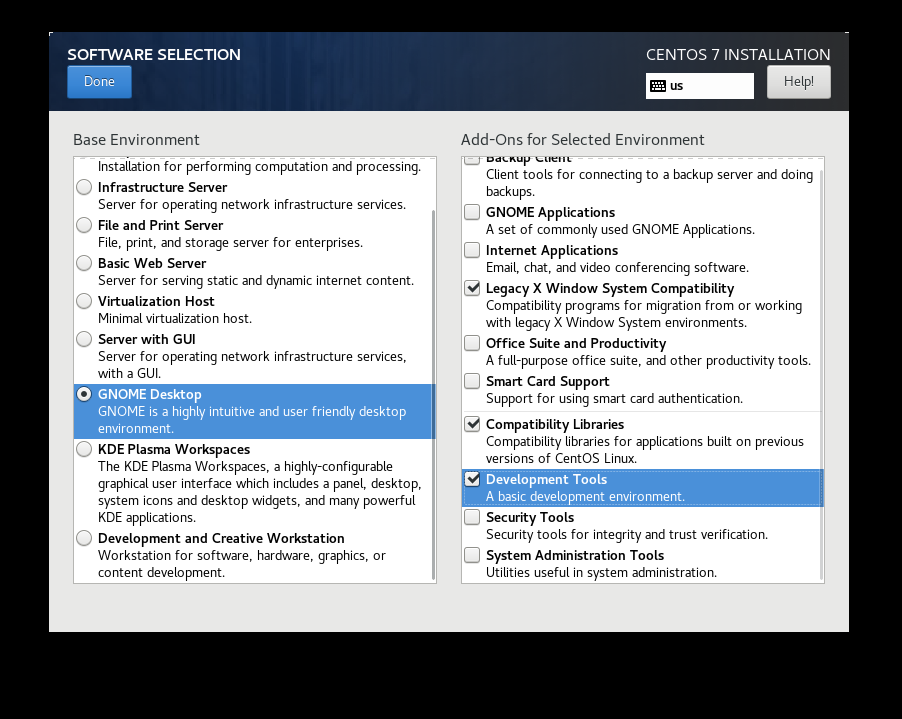902x719 pixels.
Task: Click 'Server for serving static and dynamic internet content.'
Action: (x=256, y=281)
